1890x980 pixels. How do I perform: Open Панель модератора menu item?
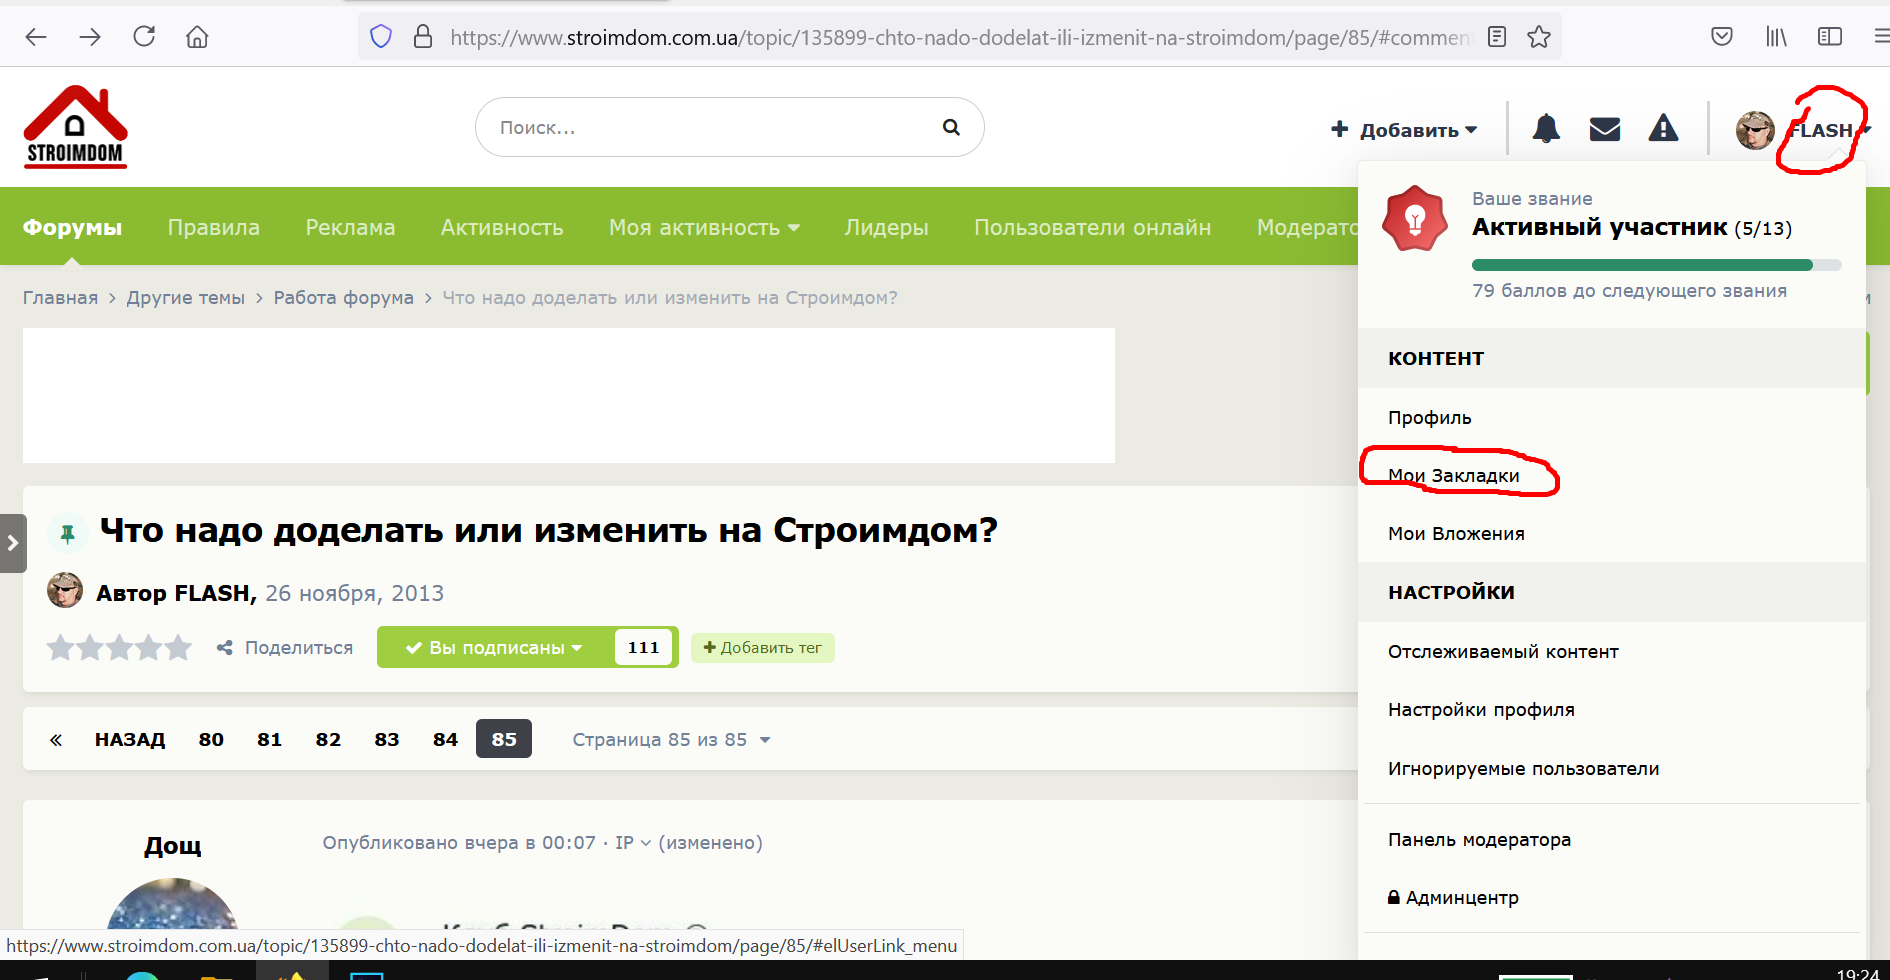tap(1612, 839)
